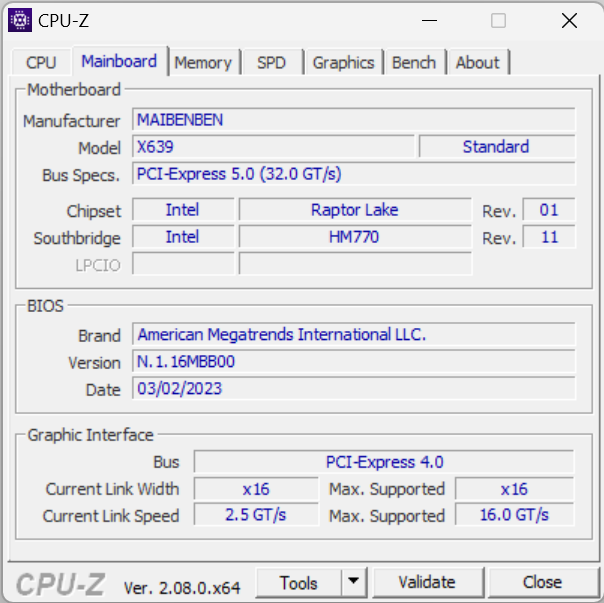Click the Current Link Width x16 field
604x603 pixels.
(256, 489)
